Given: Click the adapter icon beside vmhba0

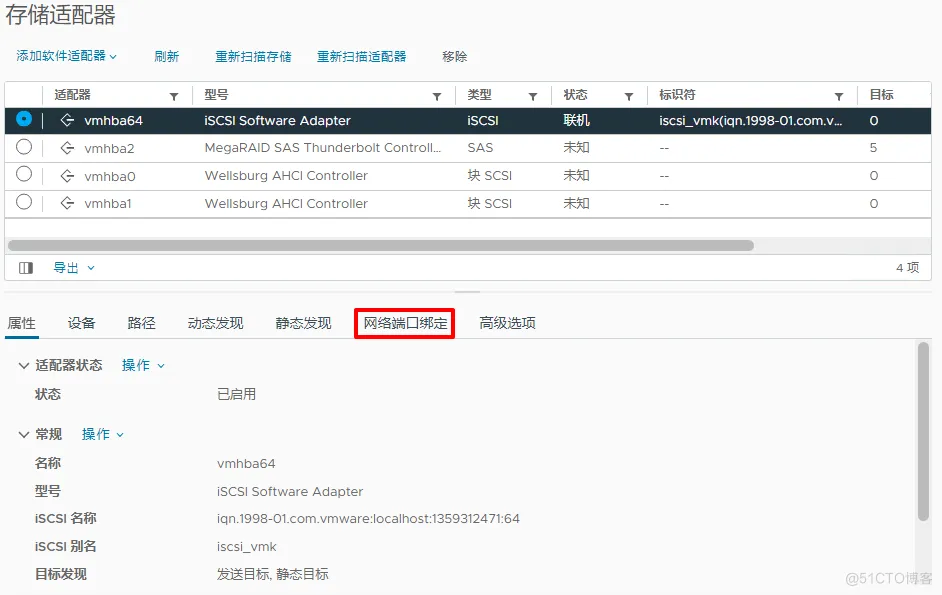Looking at the screenshot, I should 67,175.
